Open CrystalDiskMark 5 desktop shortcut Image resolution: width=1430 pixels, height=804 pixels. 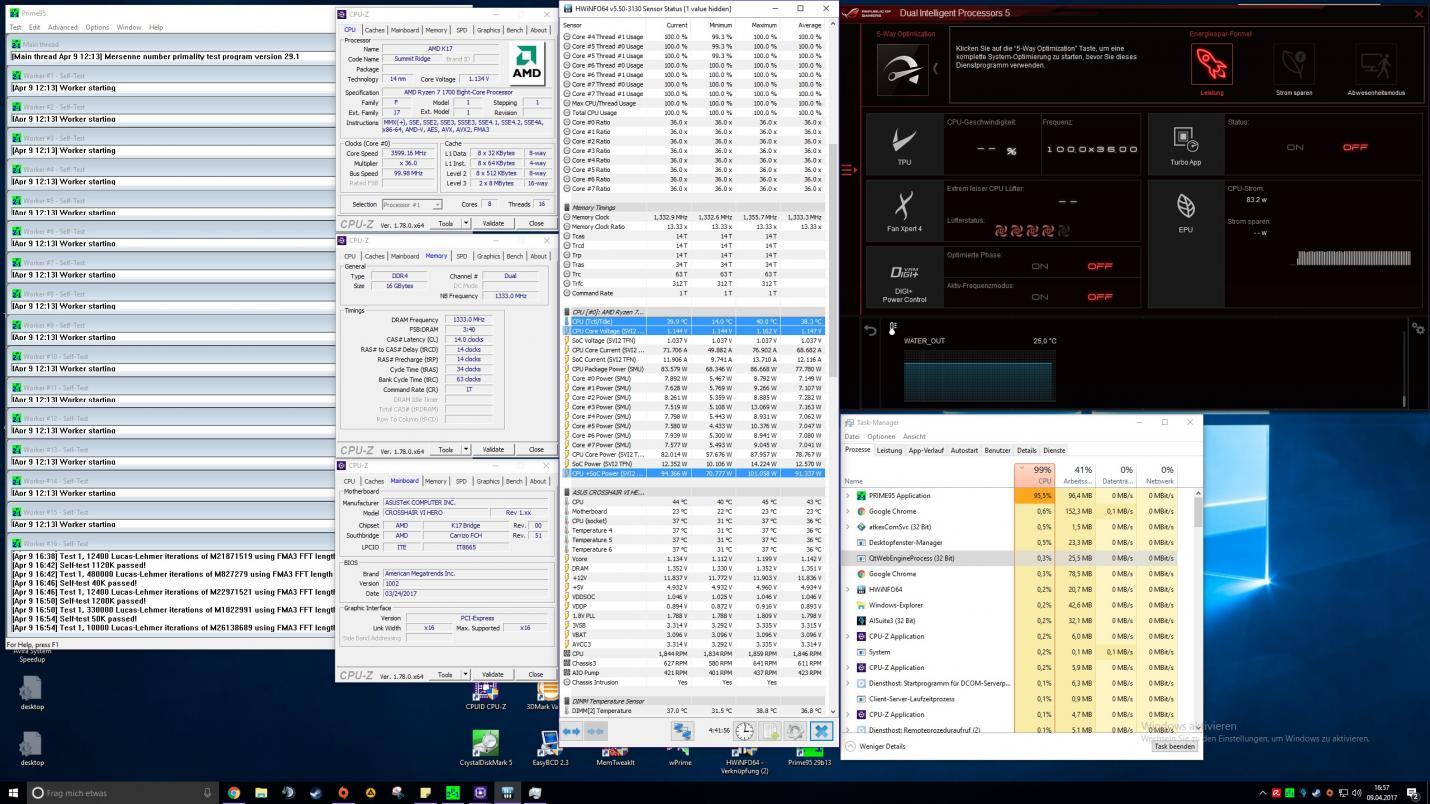pos(486,749)
